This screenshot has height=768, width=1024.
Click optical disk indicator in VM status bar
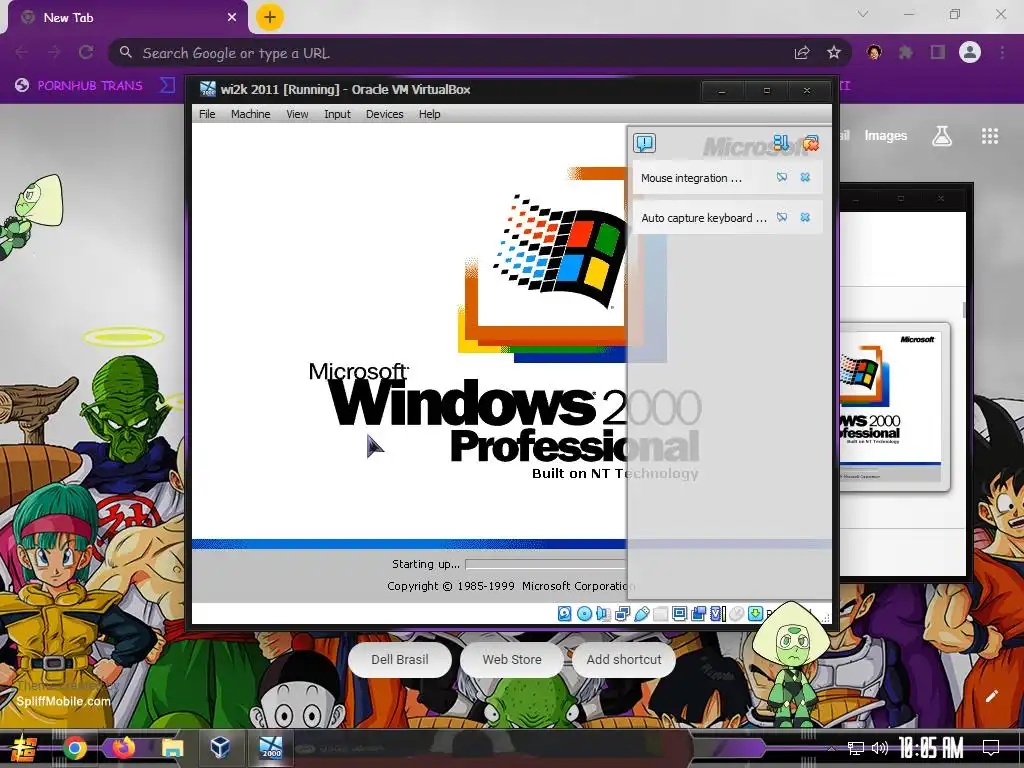584,613
